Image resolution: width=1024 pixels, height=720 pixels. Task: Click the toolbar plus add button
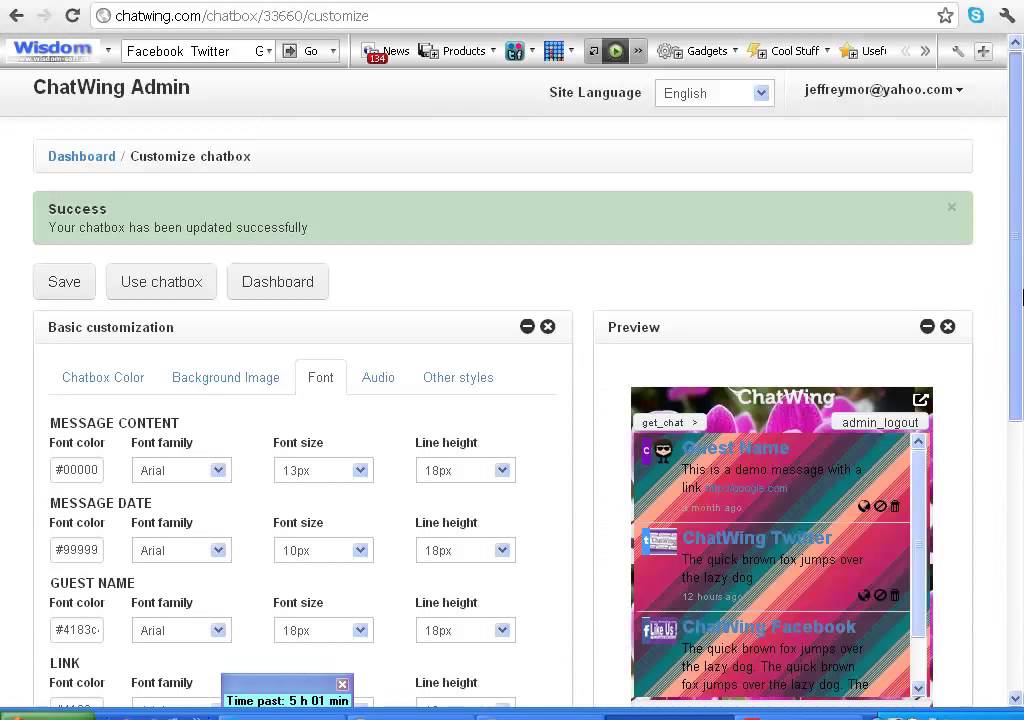[x=983, y=51]
